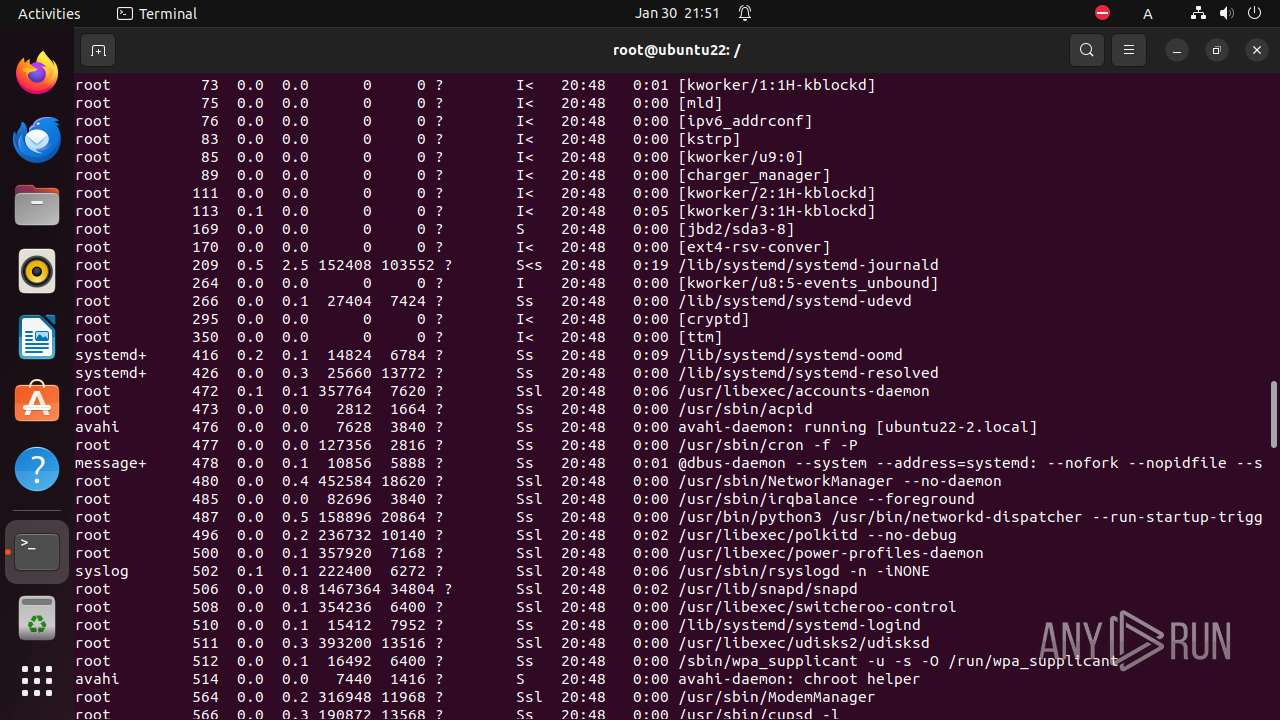Open Ubuntu Software from the dock
This screenshot has width=1280, height=720.
click(37, 402)
